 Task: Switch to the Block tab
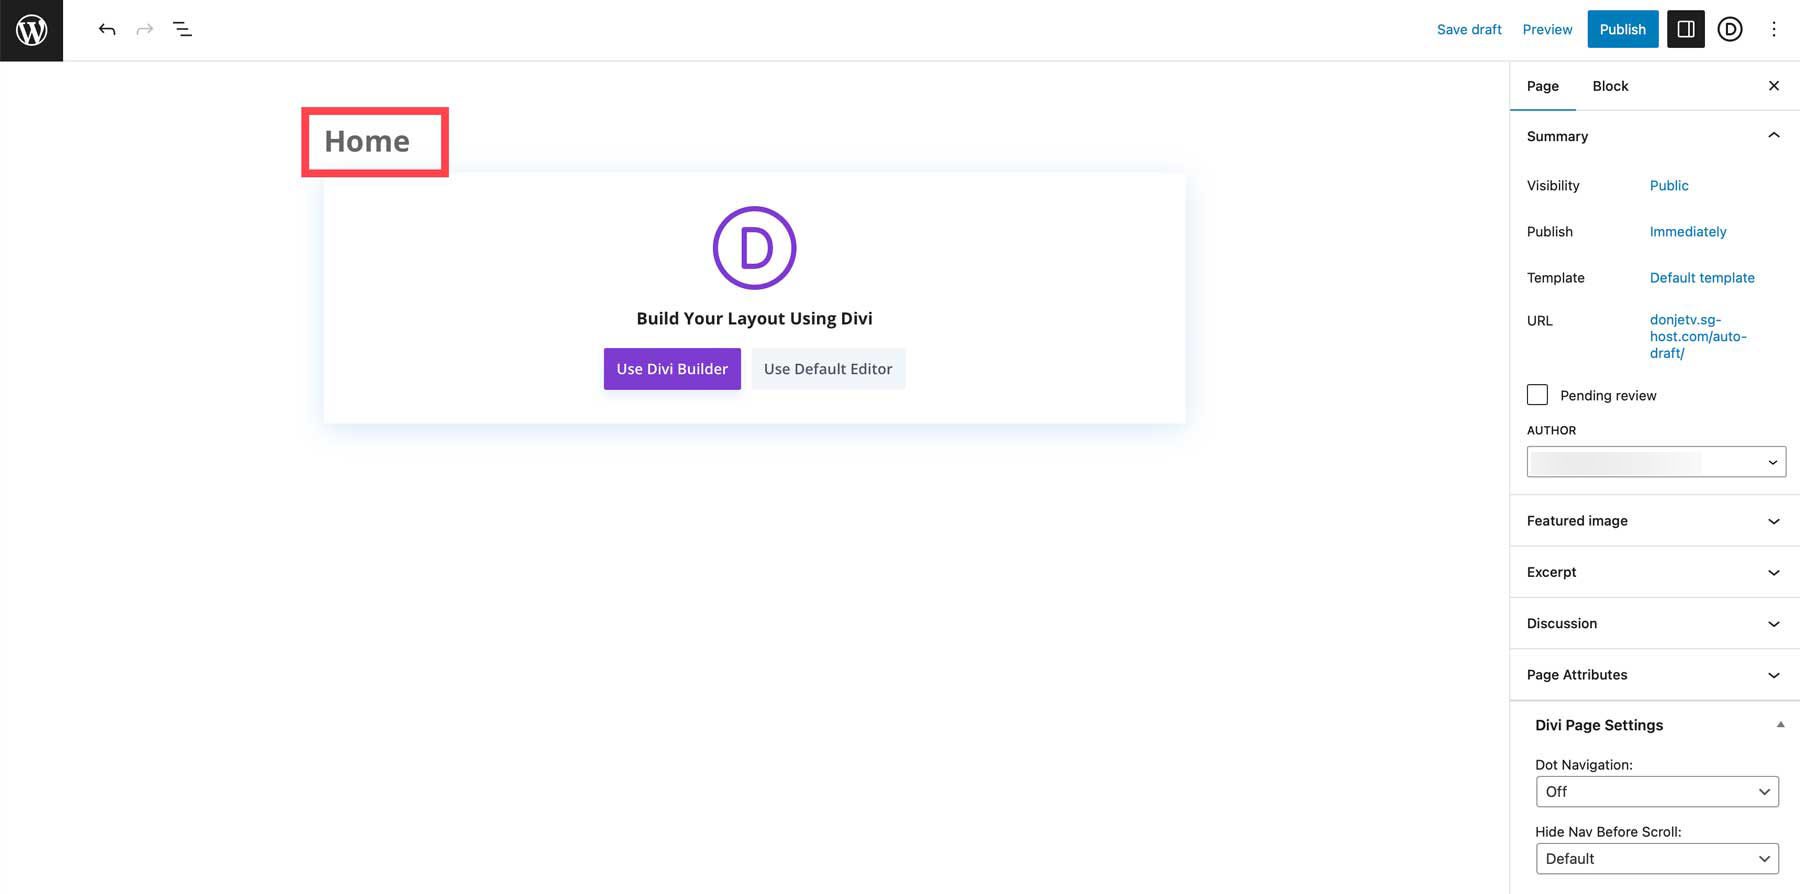click(1610, 86)
